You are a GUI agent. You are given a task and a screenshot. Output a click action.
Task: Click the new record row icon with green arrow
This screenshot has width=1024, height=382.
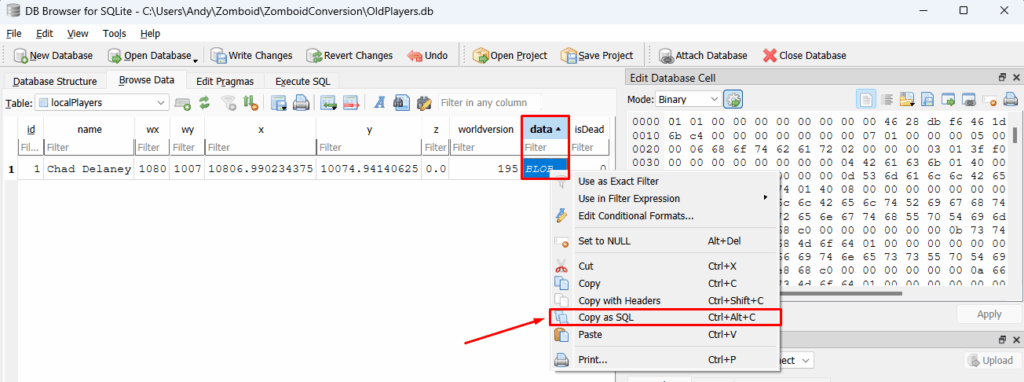tap(328, 103)
